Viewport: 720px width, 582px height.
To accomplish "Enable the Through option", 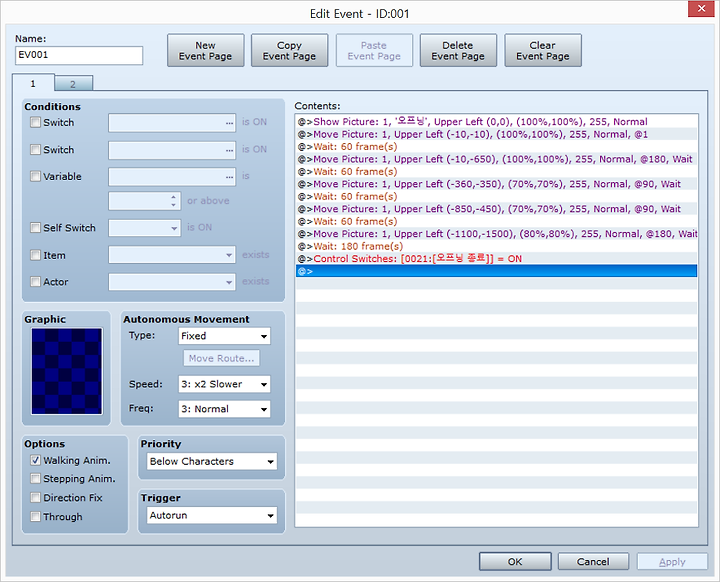I will [x=35, y=516].
